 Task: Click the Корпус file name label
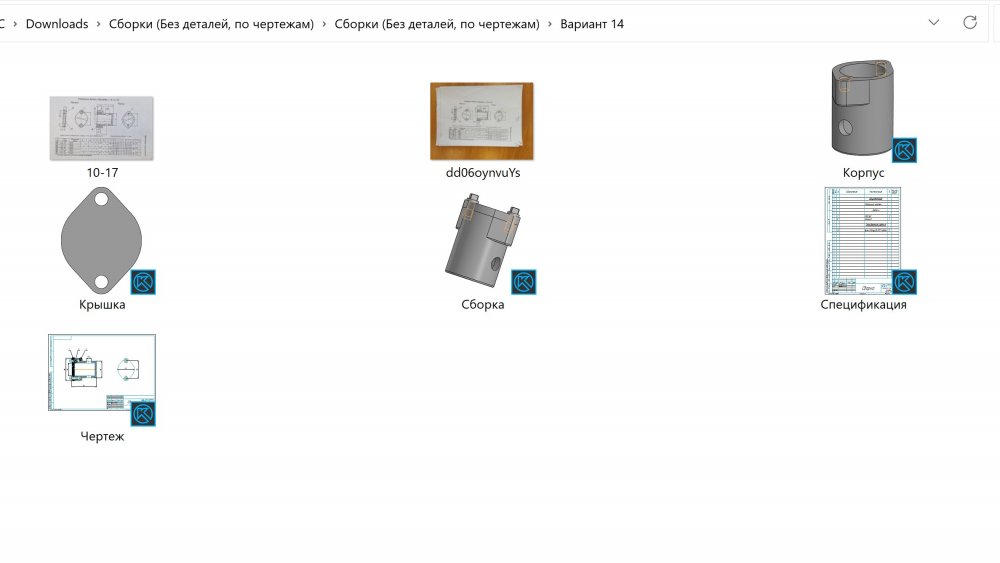point(863,173)
